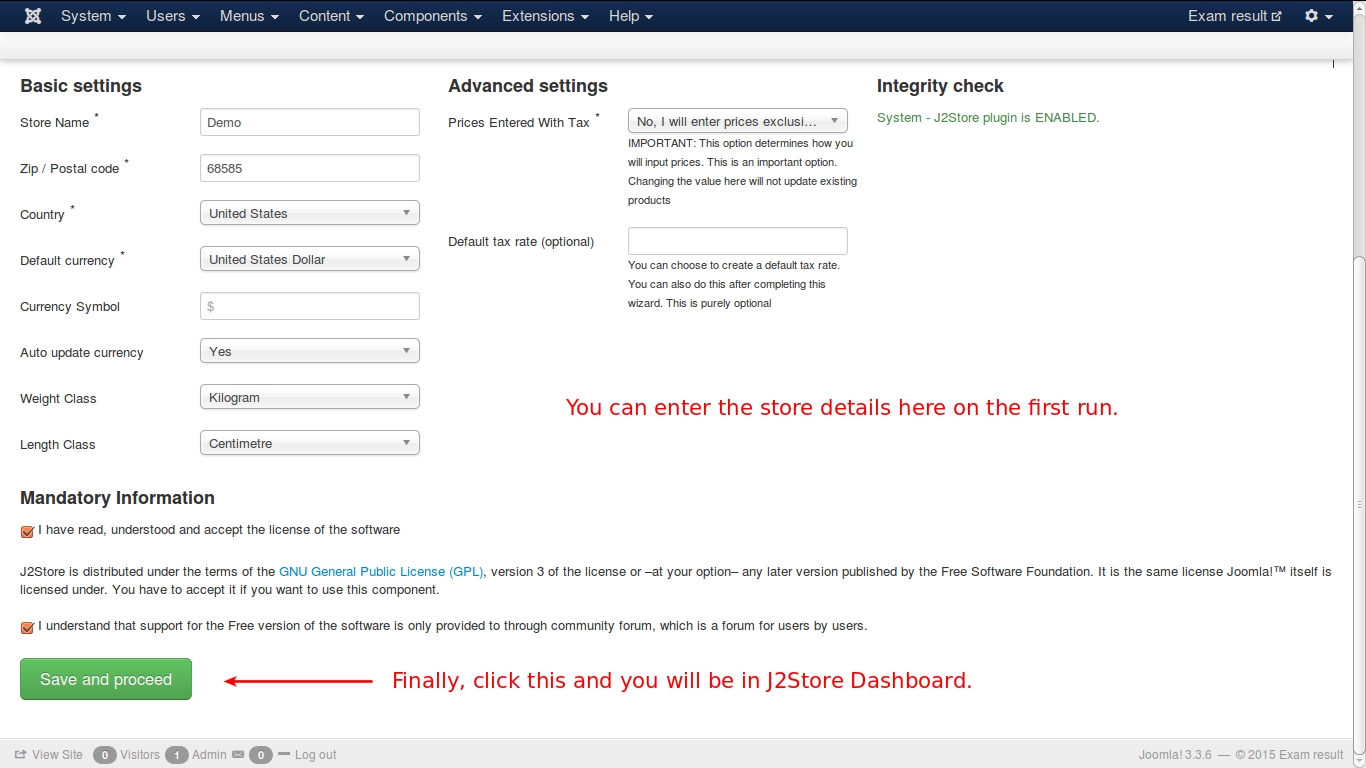The height and width of the screenshot is (768, 1366).
Task: Click the Log out dash icon
Action: pos(284,754)
